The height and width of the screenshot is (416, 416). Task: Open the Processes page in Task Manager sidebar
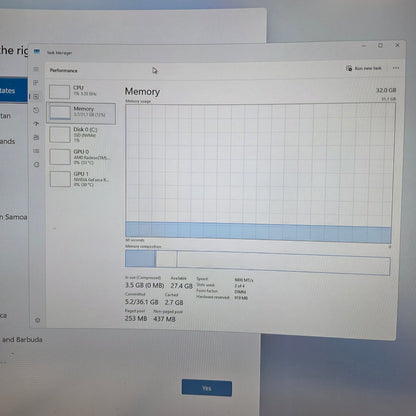pyautogui.click(x=36, y=83)
